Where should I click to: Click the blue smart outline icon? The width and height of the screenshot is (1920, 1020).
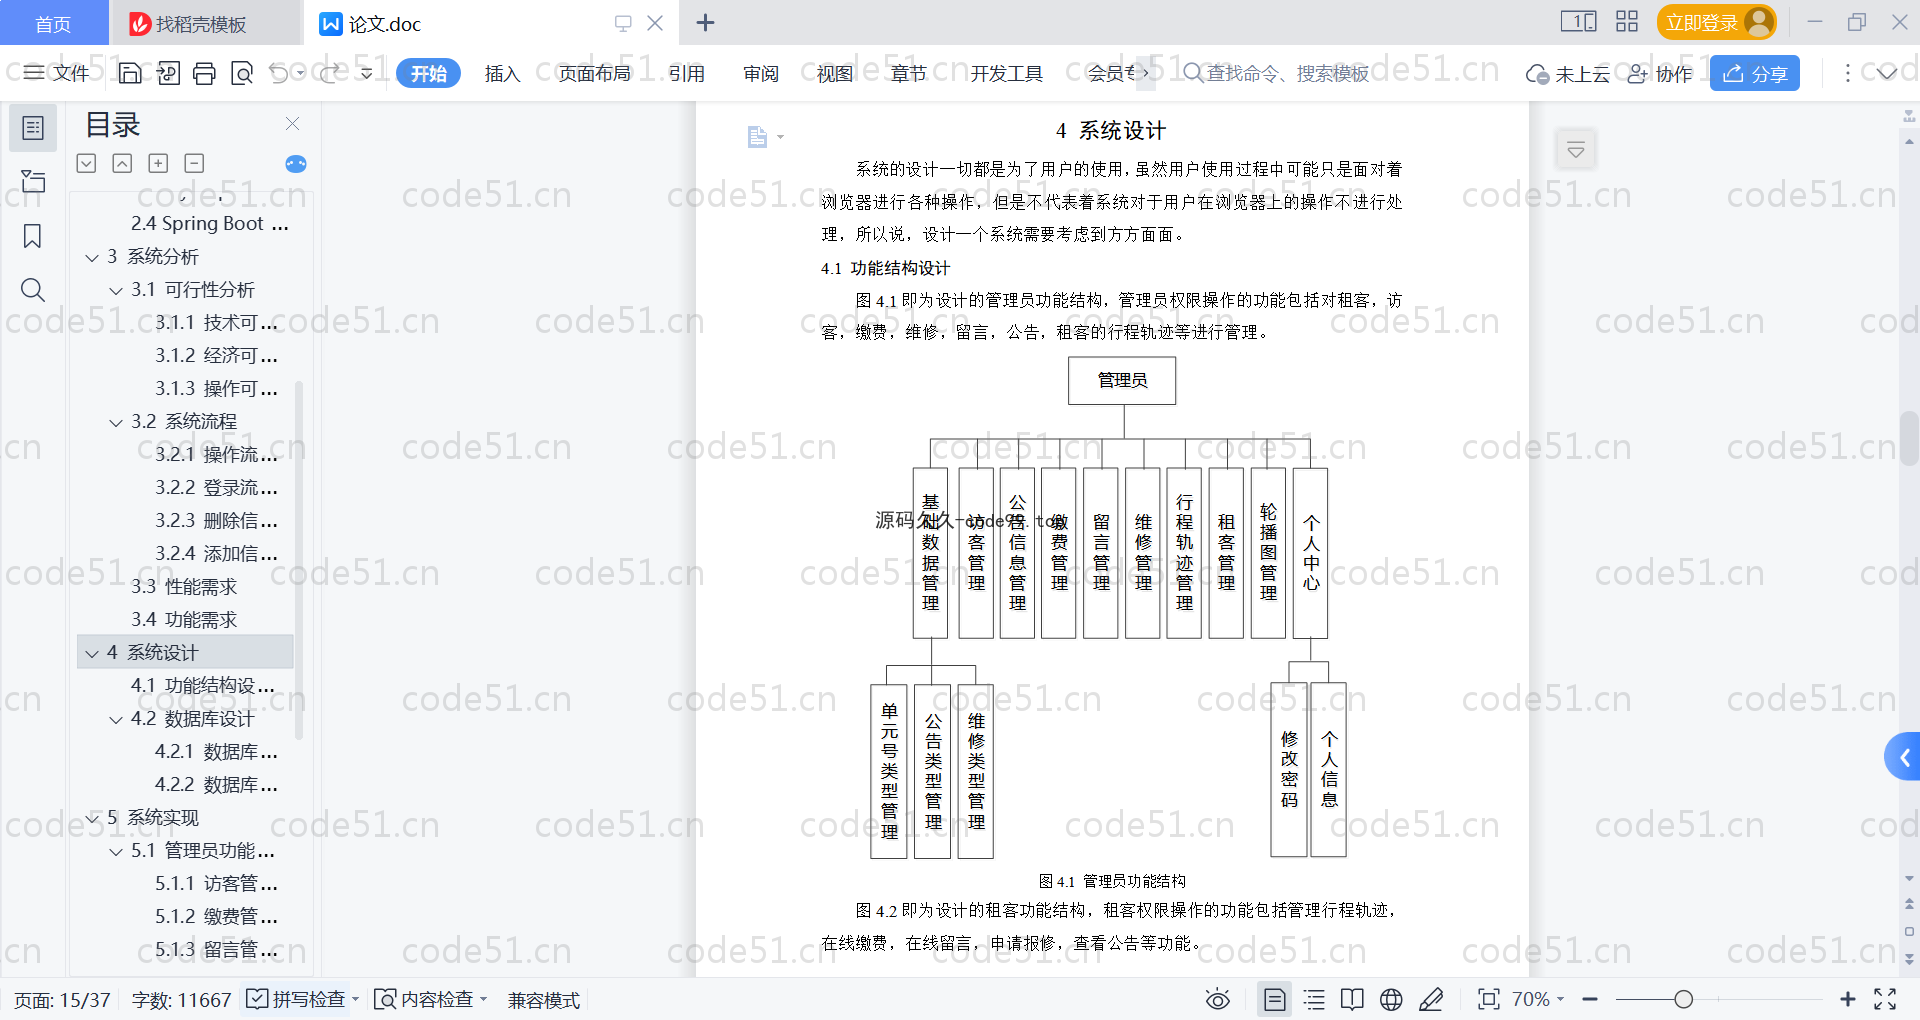pos(296,164)
